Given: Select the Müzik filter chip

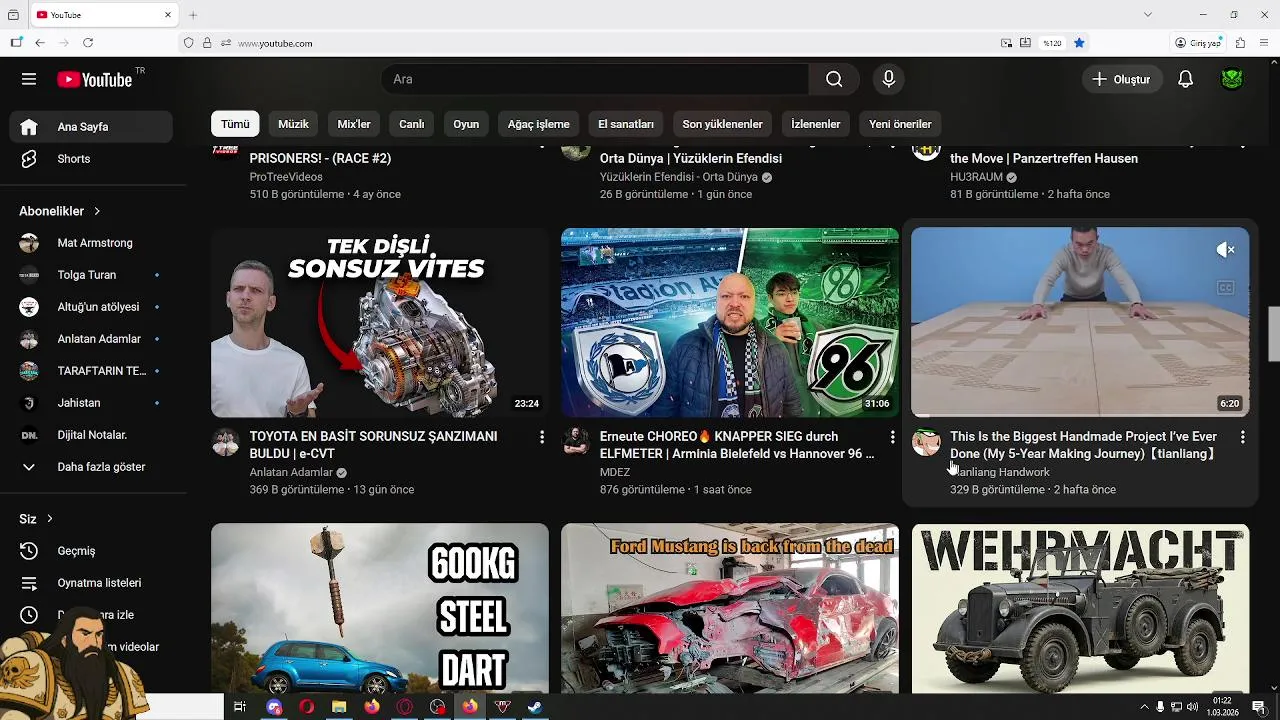Looking at the screenshot, I should 293,124.
